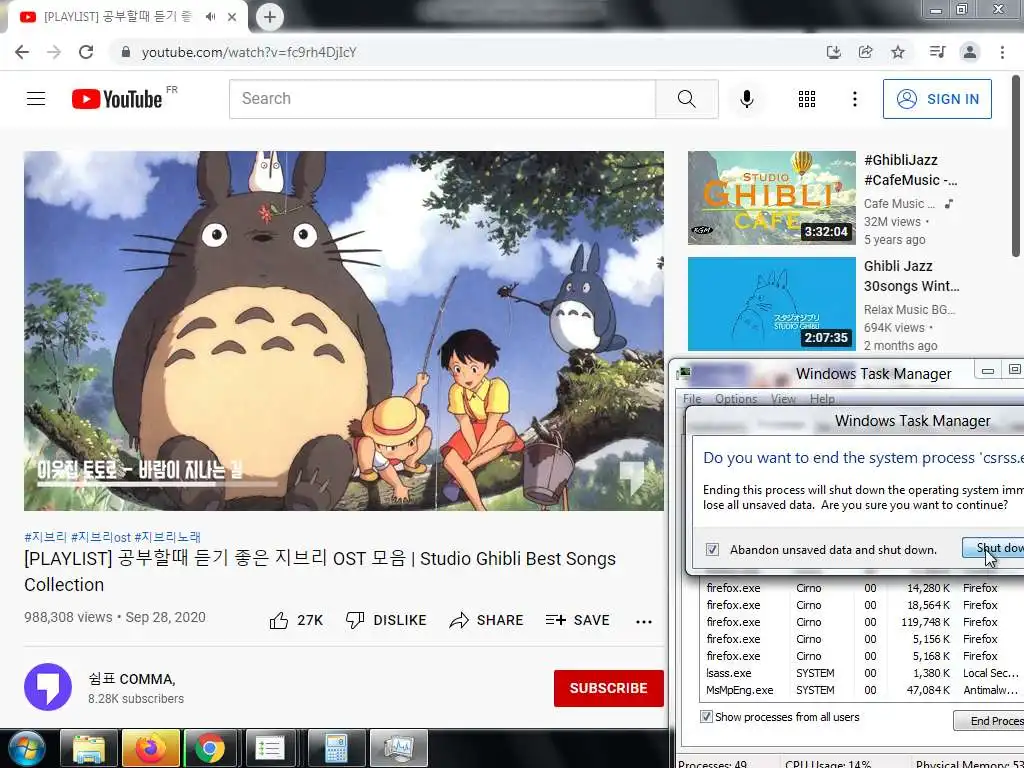The height and width of the screenshot is (768, 1024).
Task: Toggle Show processes from all users
Action: 707,716
